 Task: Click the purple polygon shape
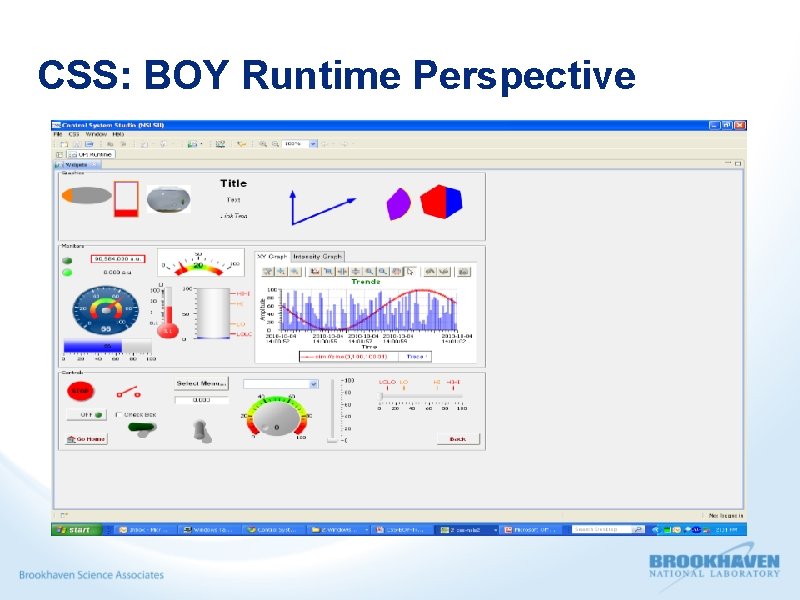(398, 204)
